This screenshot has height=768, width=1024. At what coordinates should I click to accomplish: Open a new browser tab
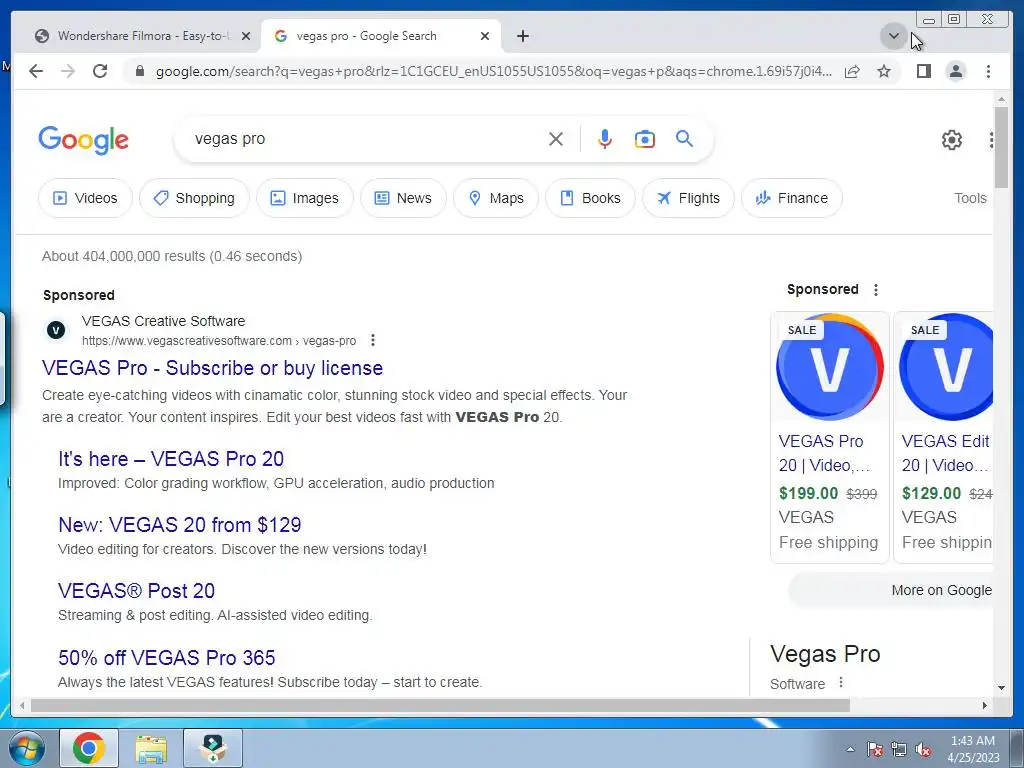522,36
